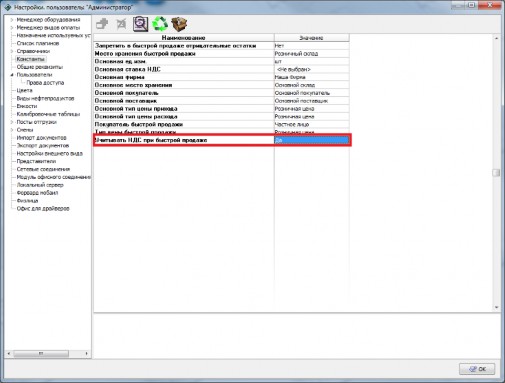Expand the Менеджер видов оплаты node
This screenshot has height=383, width=505.
pos(12,28)
